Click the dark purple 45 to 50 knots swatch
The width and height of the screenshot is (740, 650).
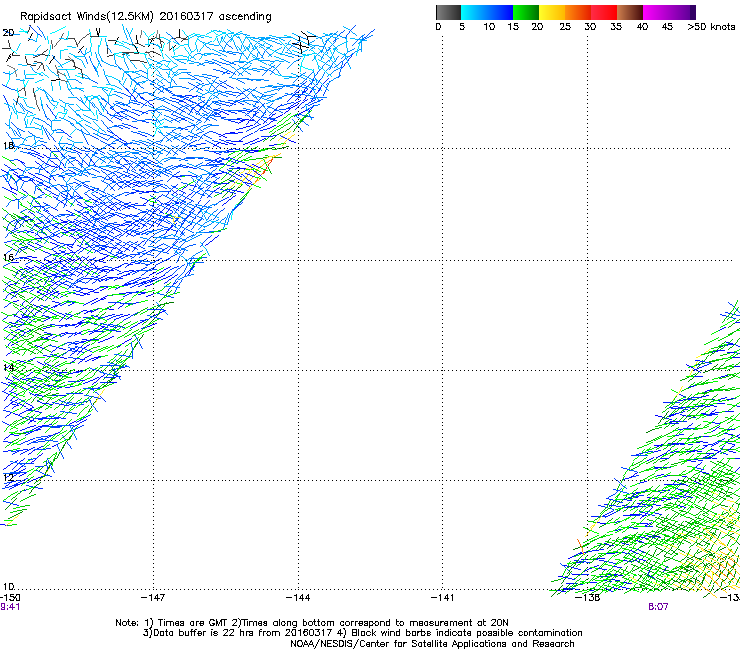[x=682, y=12]
